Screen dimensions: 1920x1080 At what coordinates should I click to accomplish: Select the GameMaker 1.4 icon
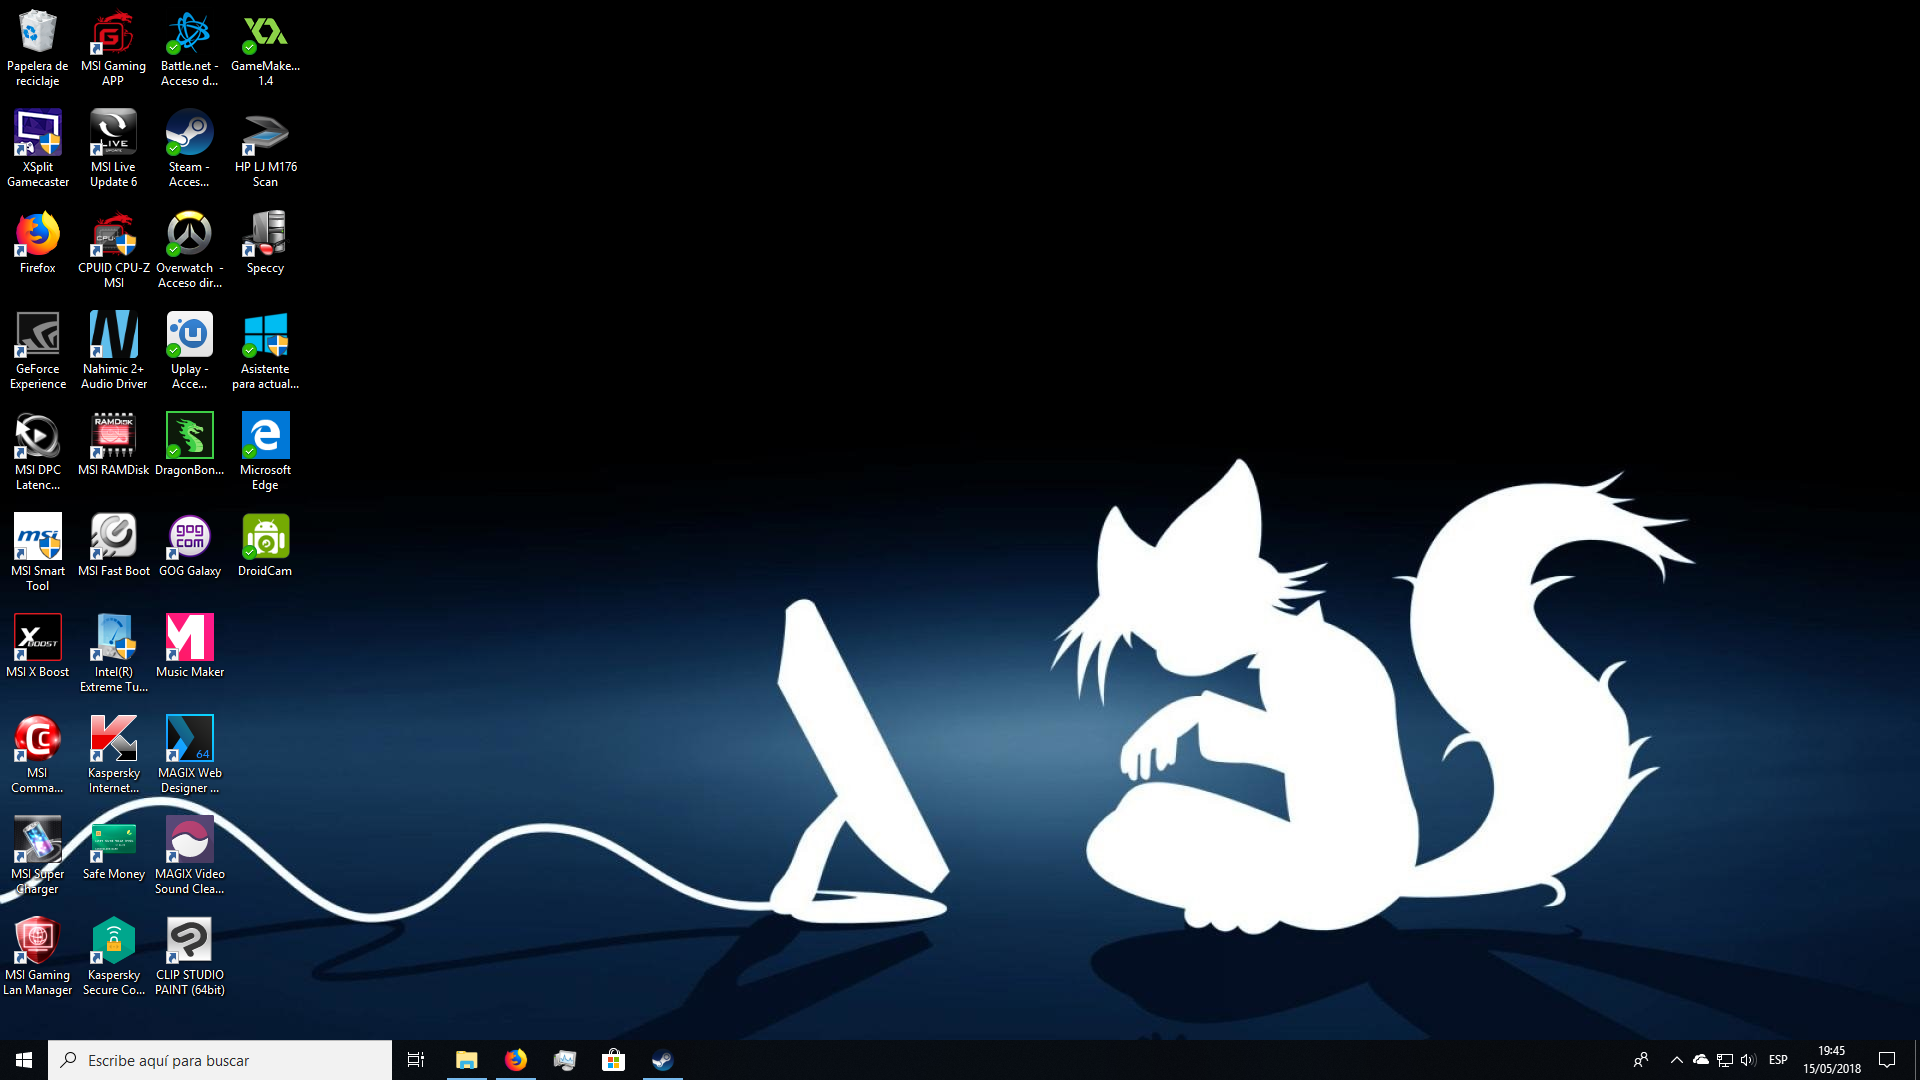tap(265, 48)
